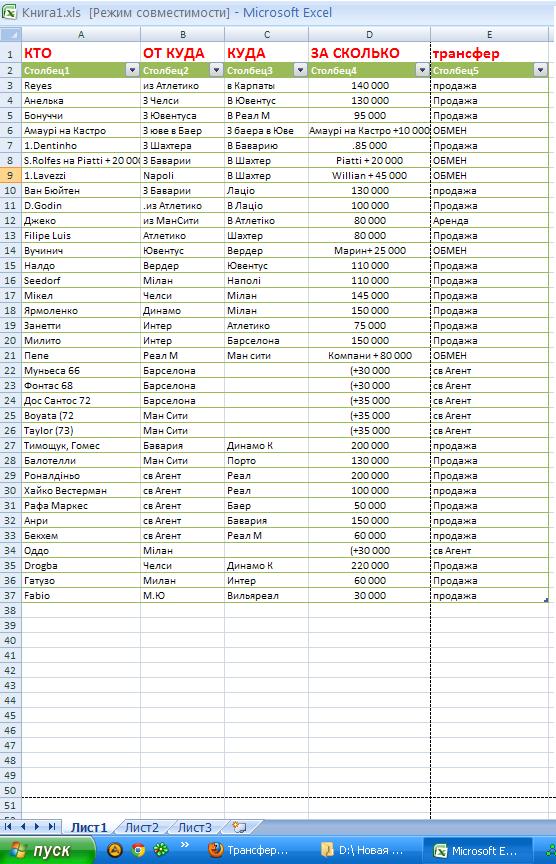Click the Select All corner of the sheet

10,35
